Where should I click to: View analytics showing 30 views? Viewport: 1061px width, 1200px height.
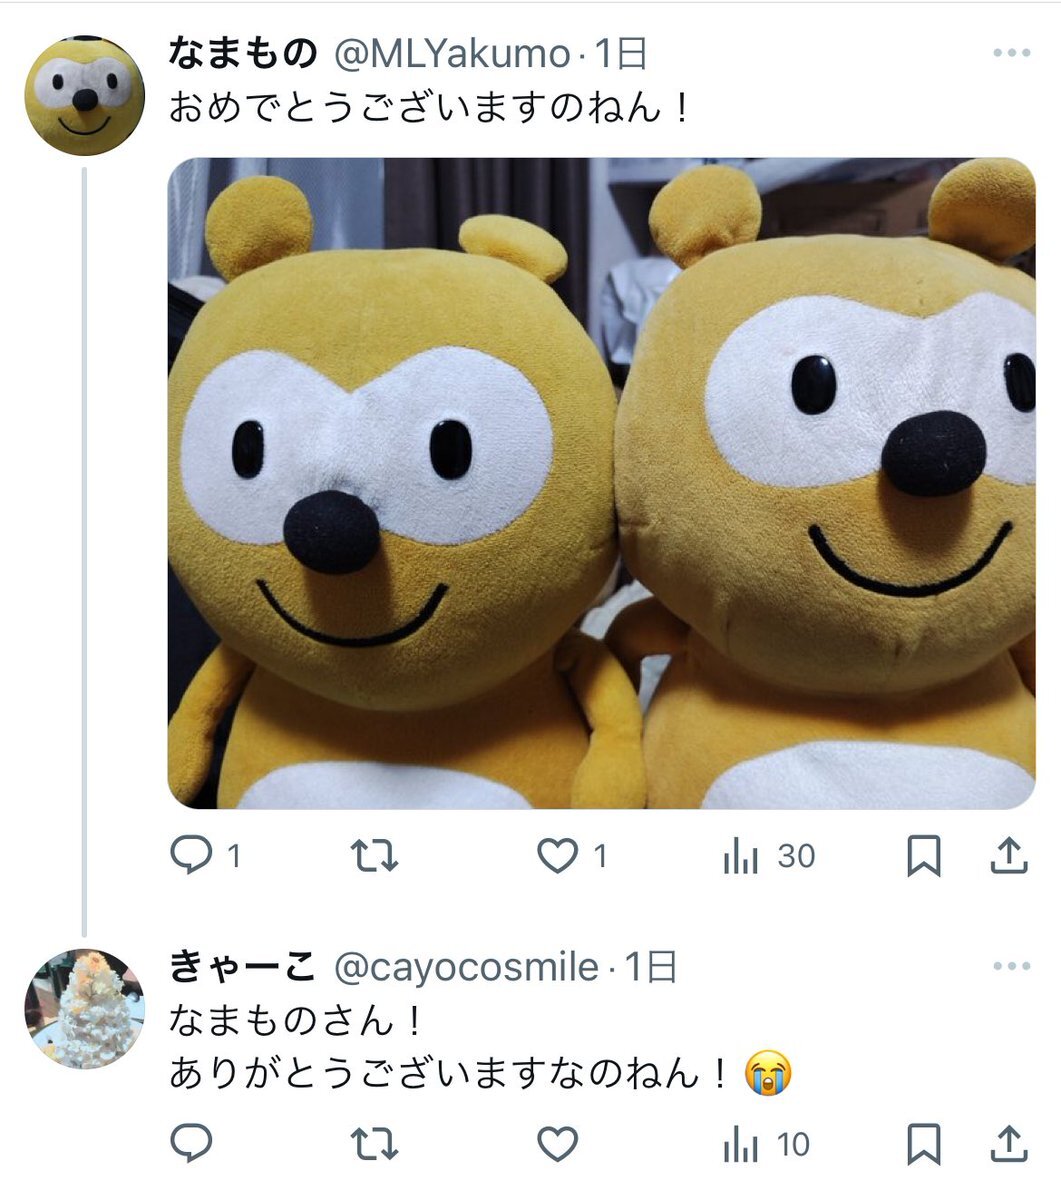[768, 857]
